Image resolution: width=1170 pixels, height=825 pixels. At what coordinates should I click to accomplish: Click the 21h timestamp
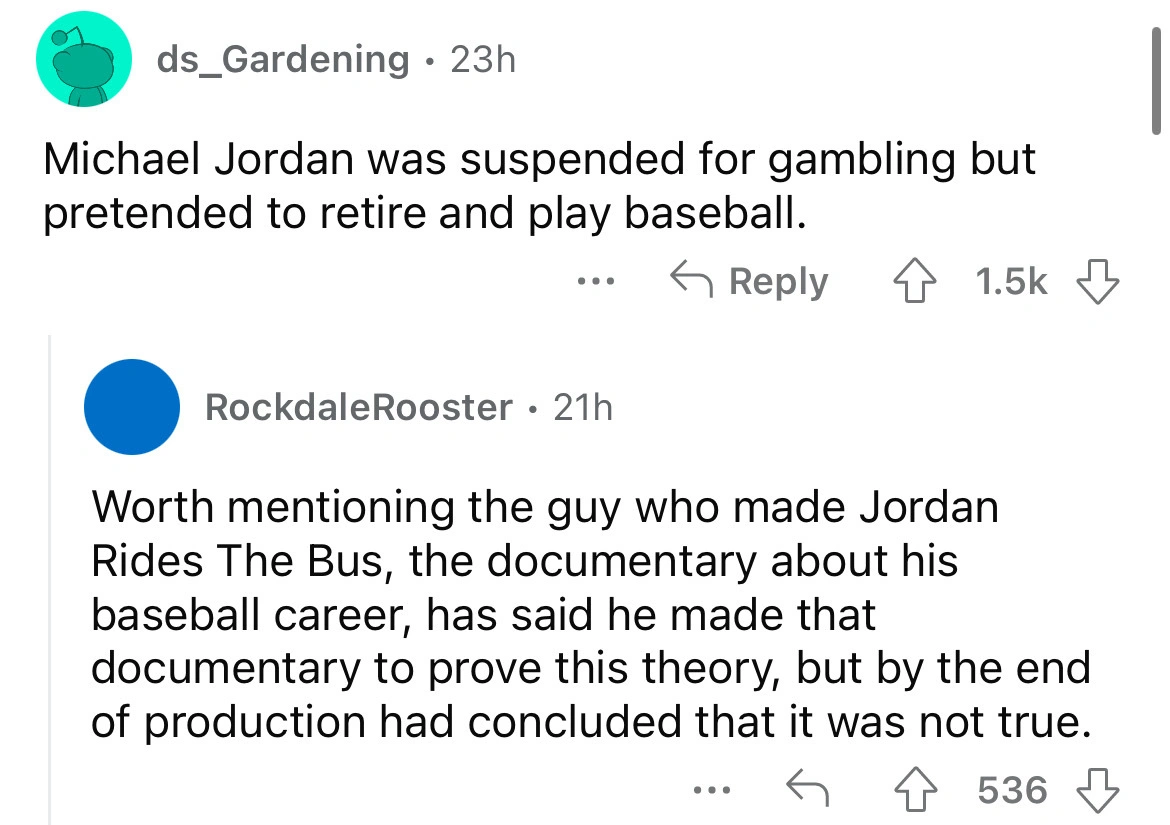tap(581, 407)
